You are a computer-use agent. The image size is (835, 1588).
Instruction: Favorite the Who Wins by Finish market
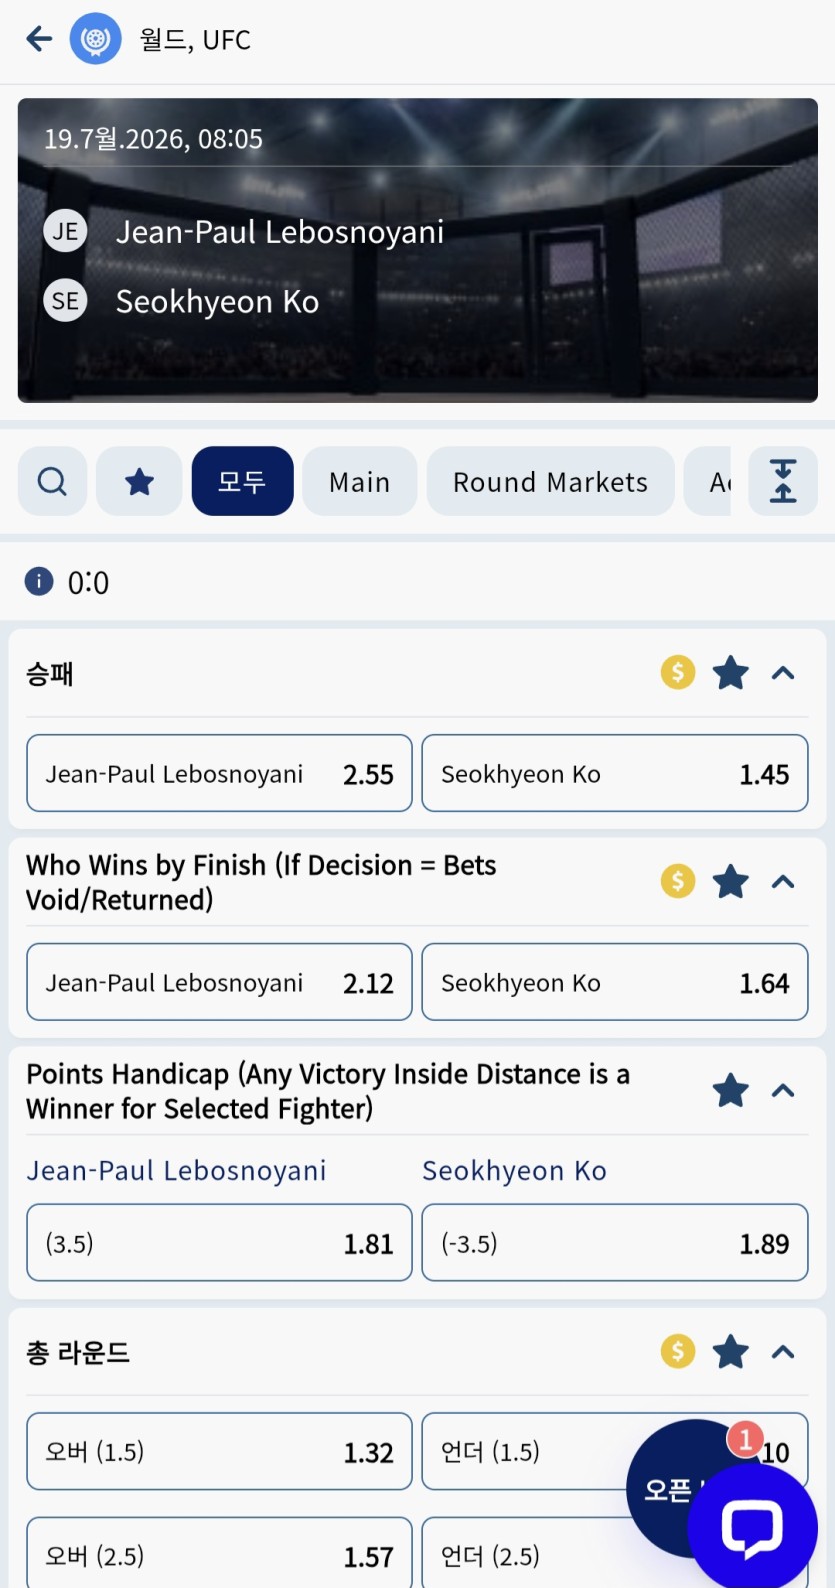click(x=731, y=882)
